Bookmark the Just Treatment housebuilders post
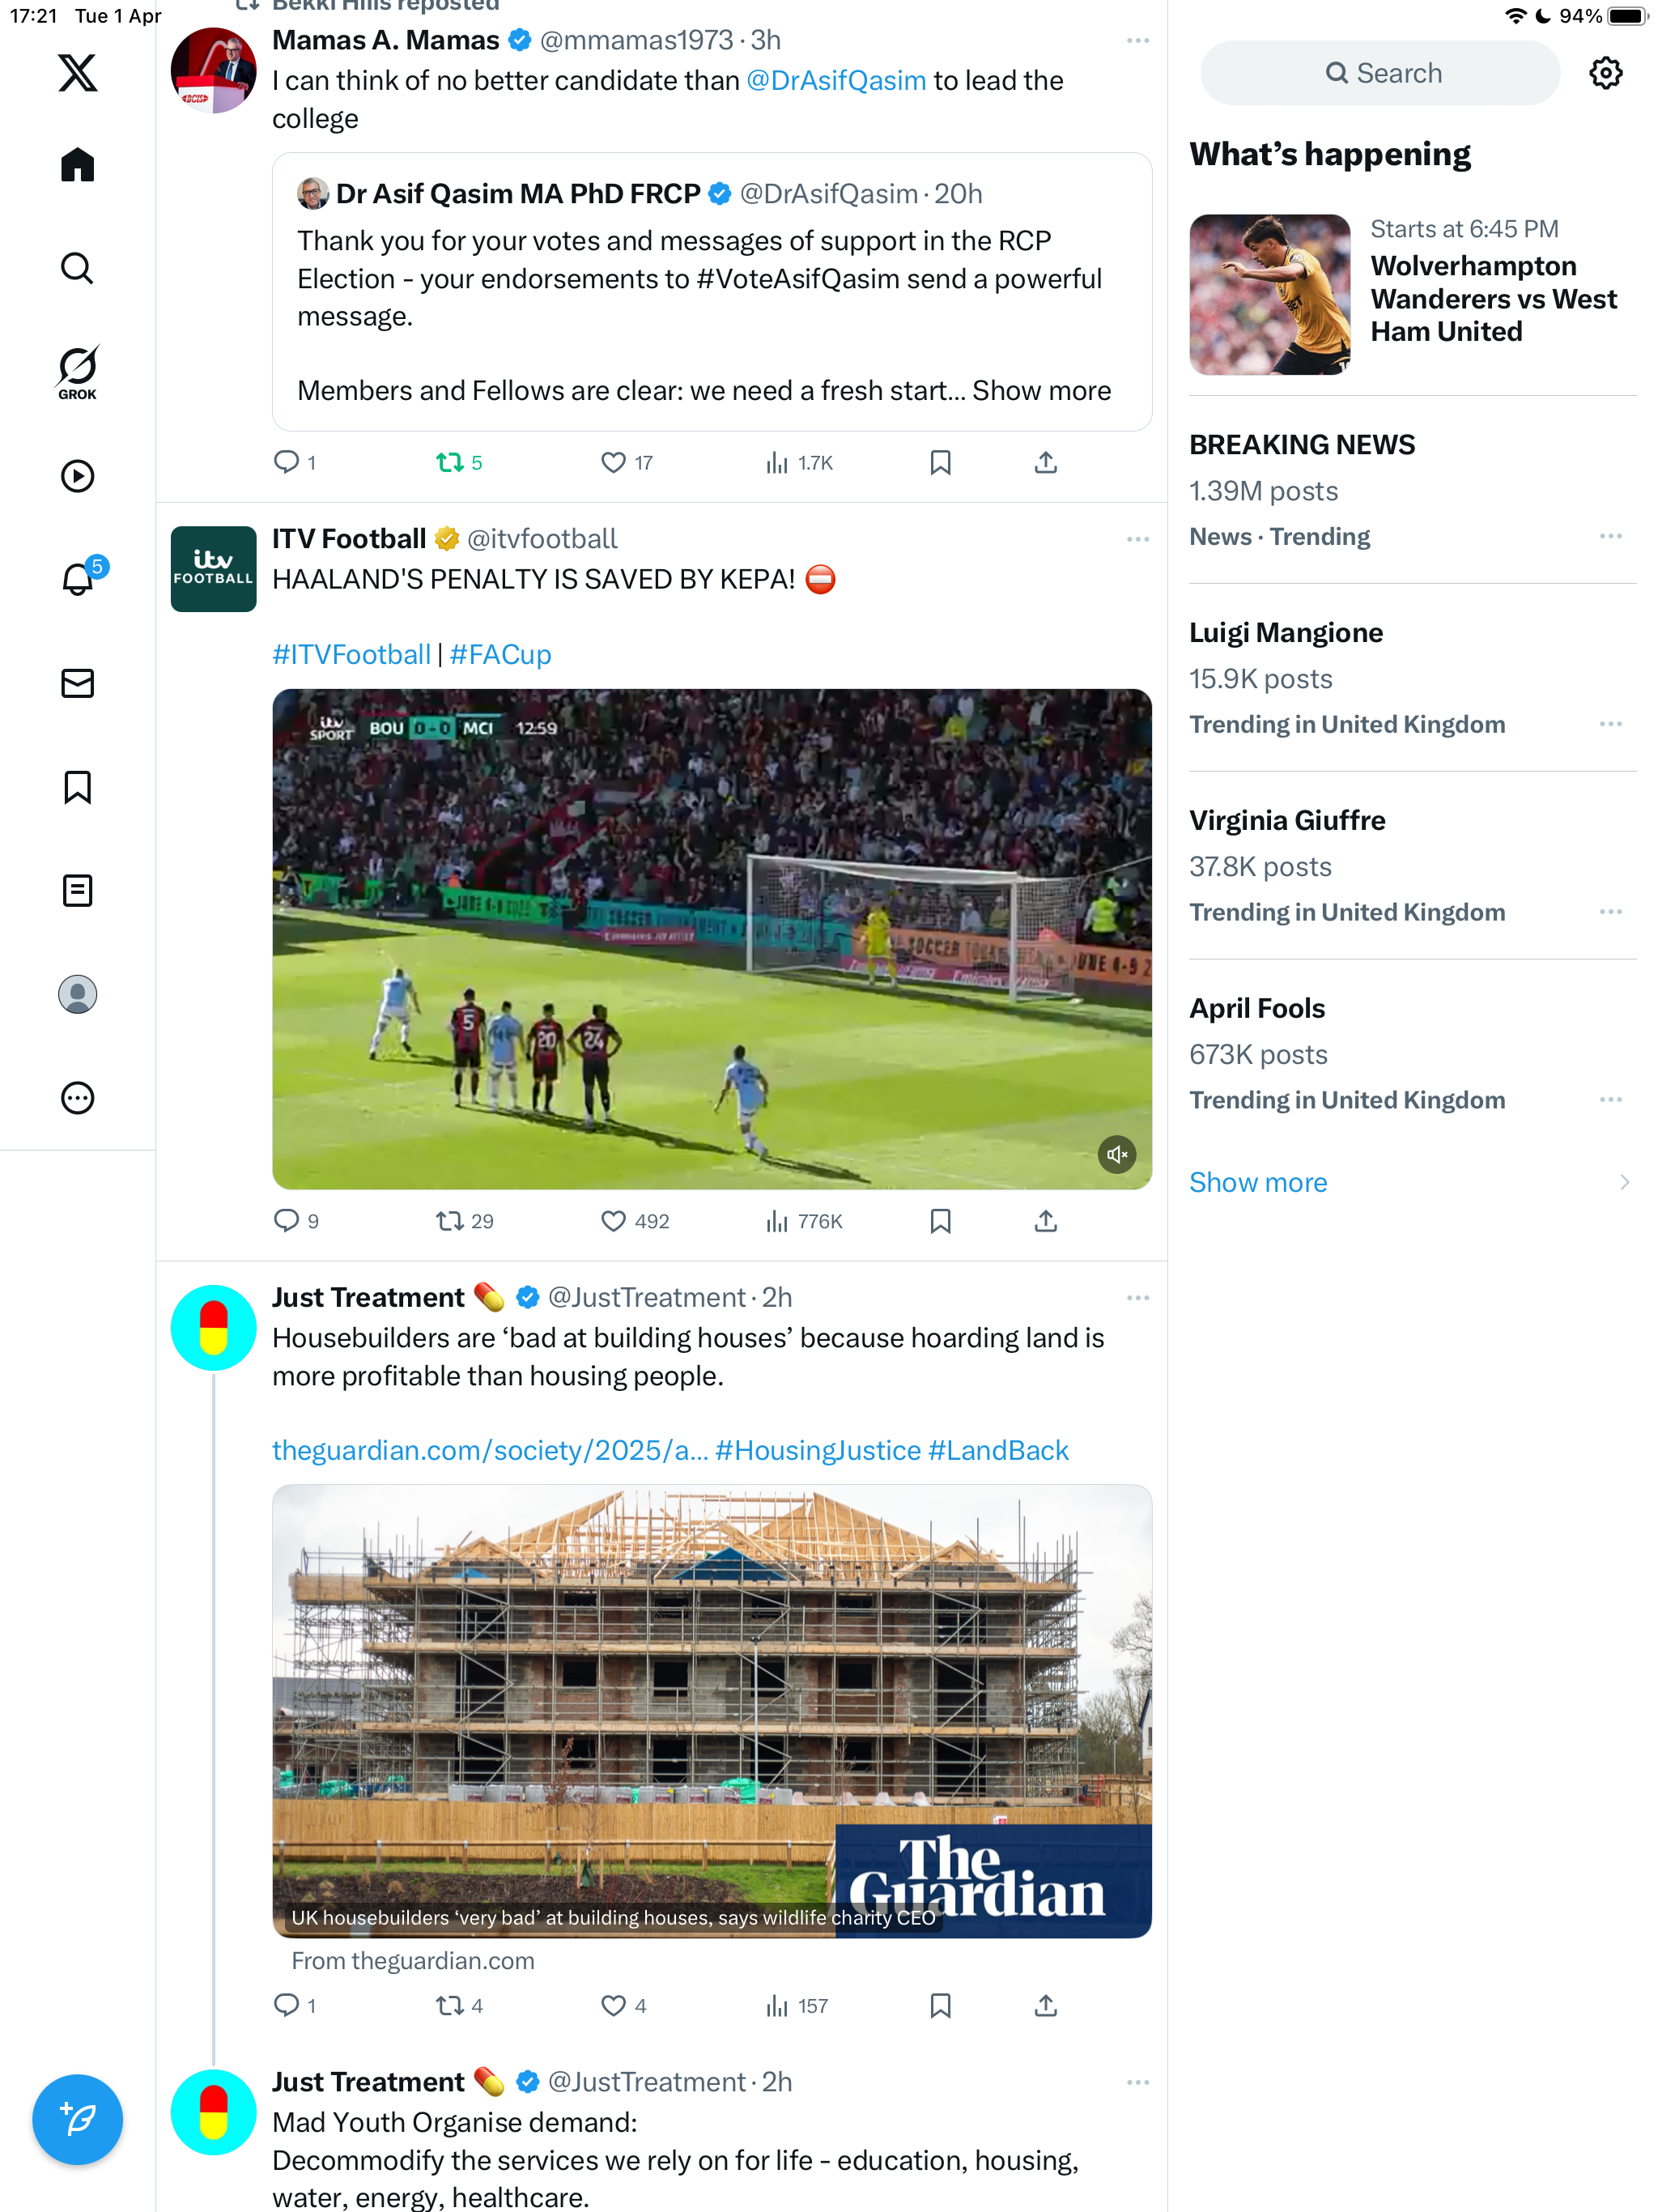 click(x=940, y=2005)
